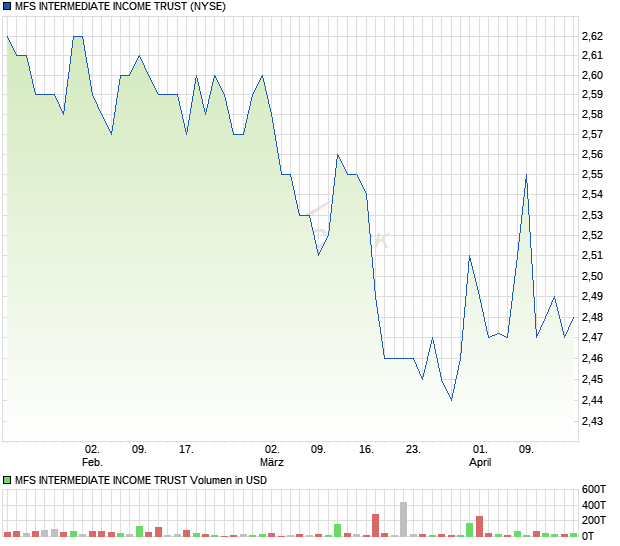Click the price line's 2,55 peak near 09. April
The image size is (620, 546).
pyautogui.click(x=526, y=175)
